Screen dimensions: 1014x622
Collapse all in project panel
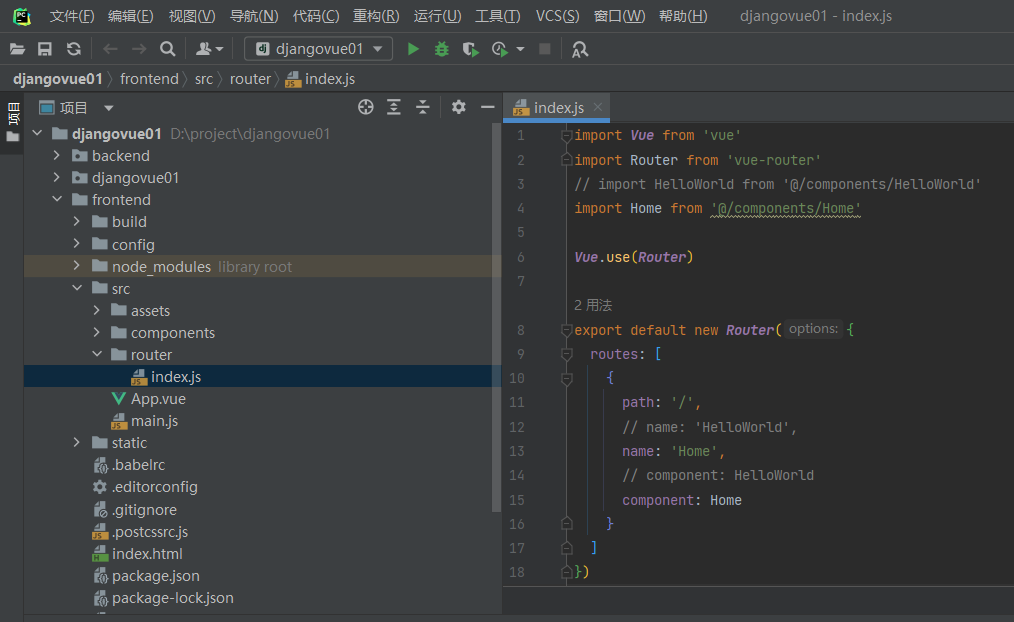click(423, 107)
